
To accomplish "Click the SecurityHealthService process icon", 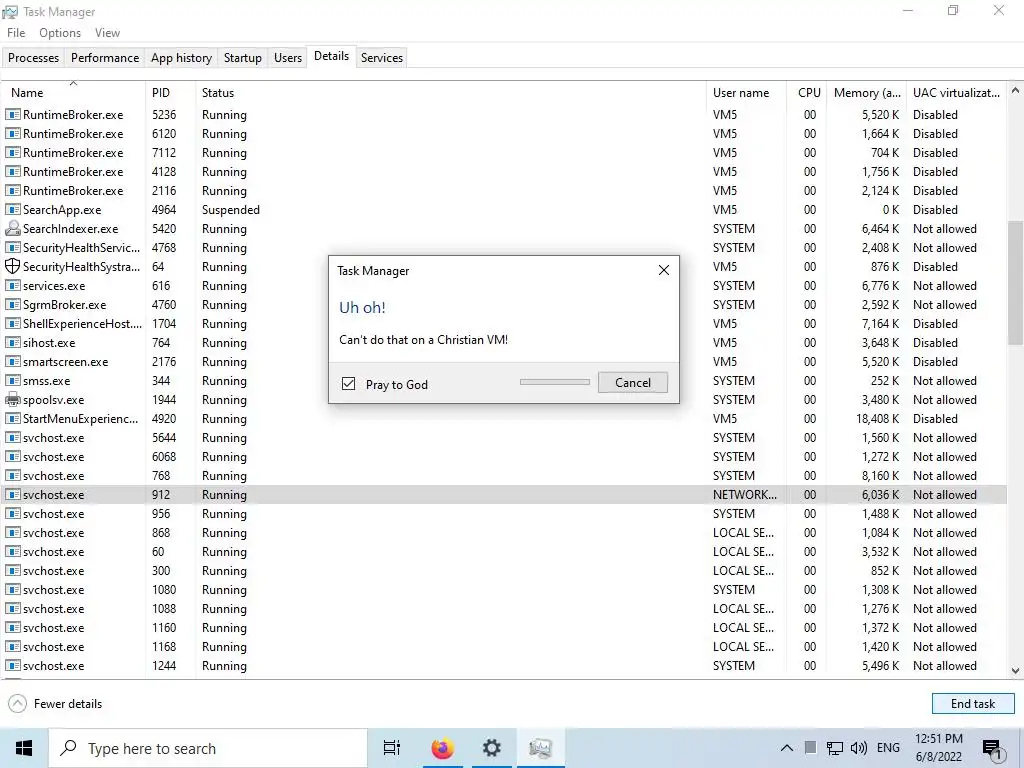I will 12,248.
